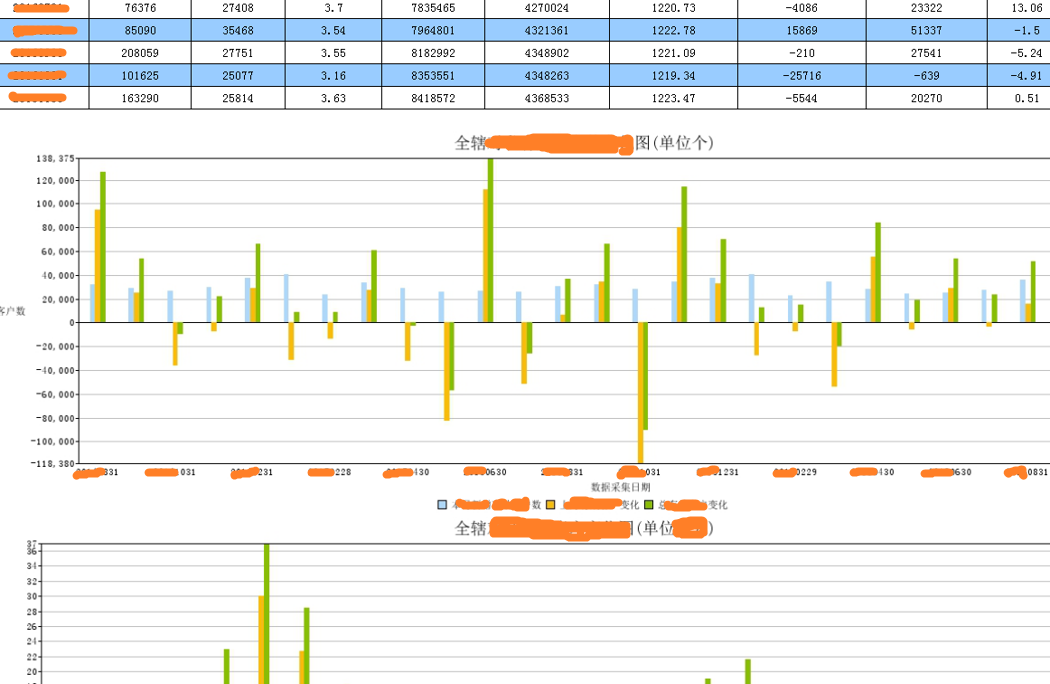Screen dimensions: 1050x684
Task: Select table cell showing 208059
Action: pyautogui.click(x=139, y=52)
